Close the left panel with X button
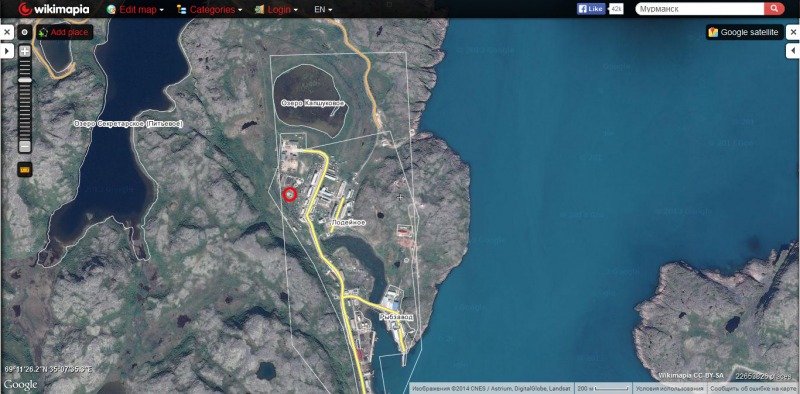Viewport: 800px width, 394px height. [7, 33]
